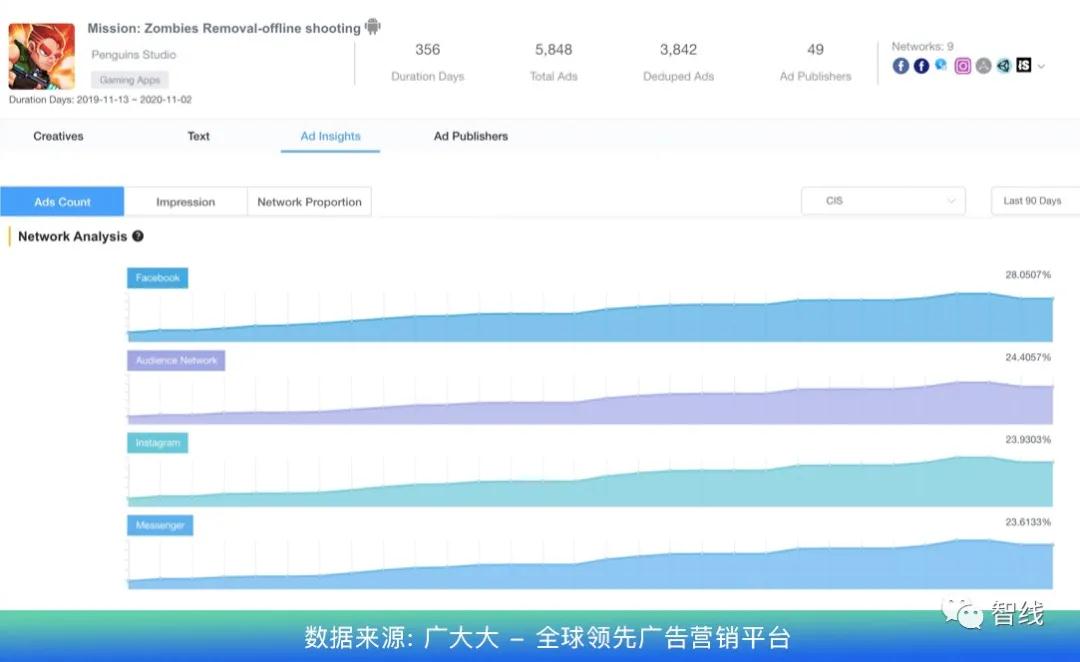This screenshot has width=1080, height=662.
Task: Click the Gaming Apps category tag
Action: [x=130, y=78]
